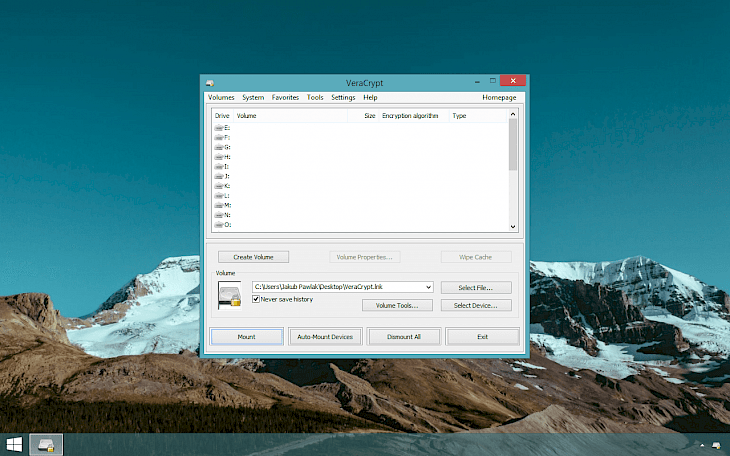Select the N: drive slot icon

219,215
